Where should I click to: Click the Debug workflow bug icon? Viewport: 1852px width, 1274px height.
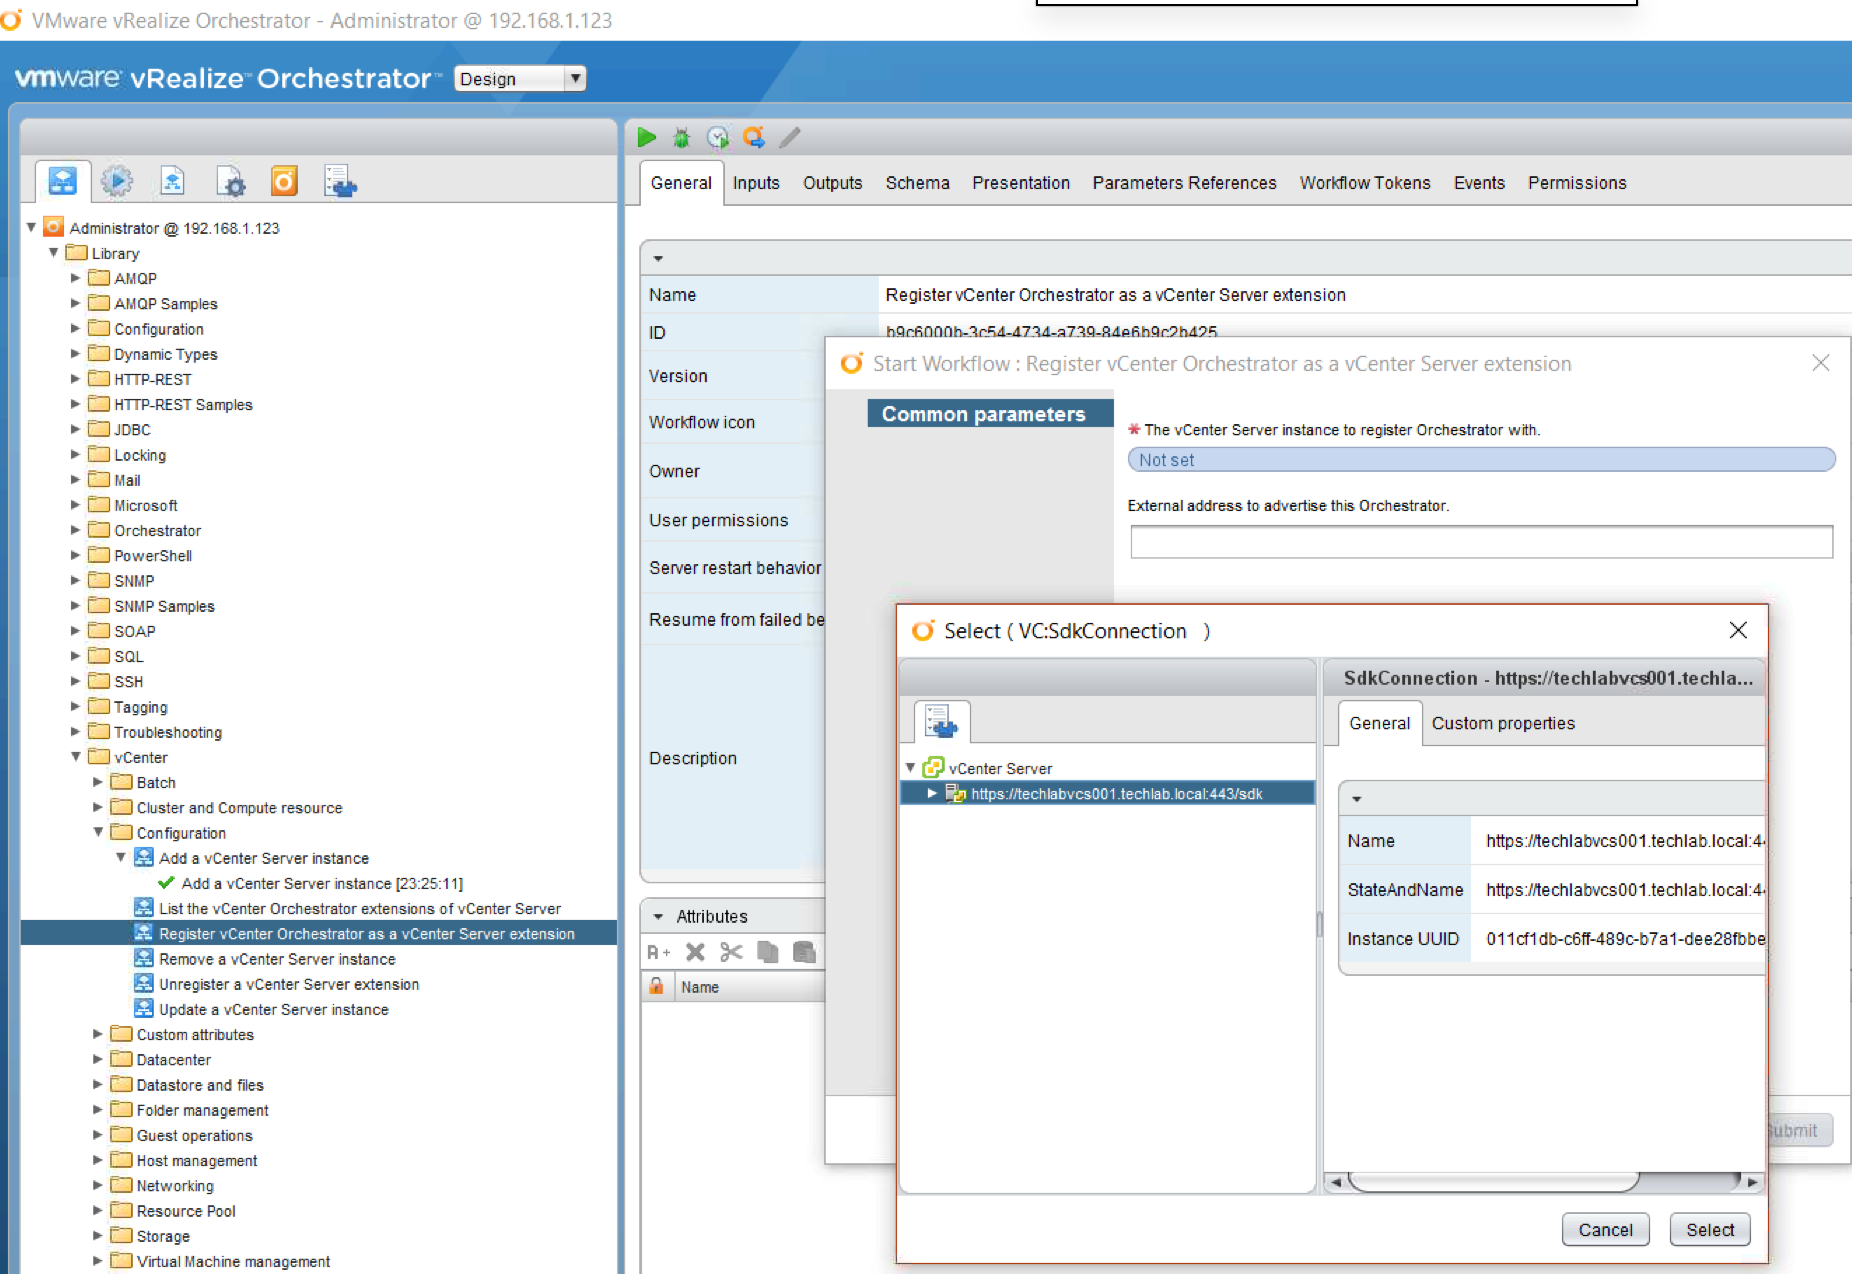[682, 137]
